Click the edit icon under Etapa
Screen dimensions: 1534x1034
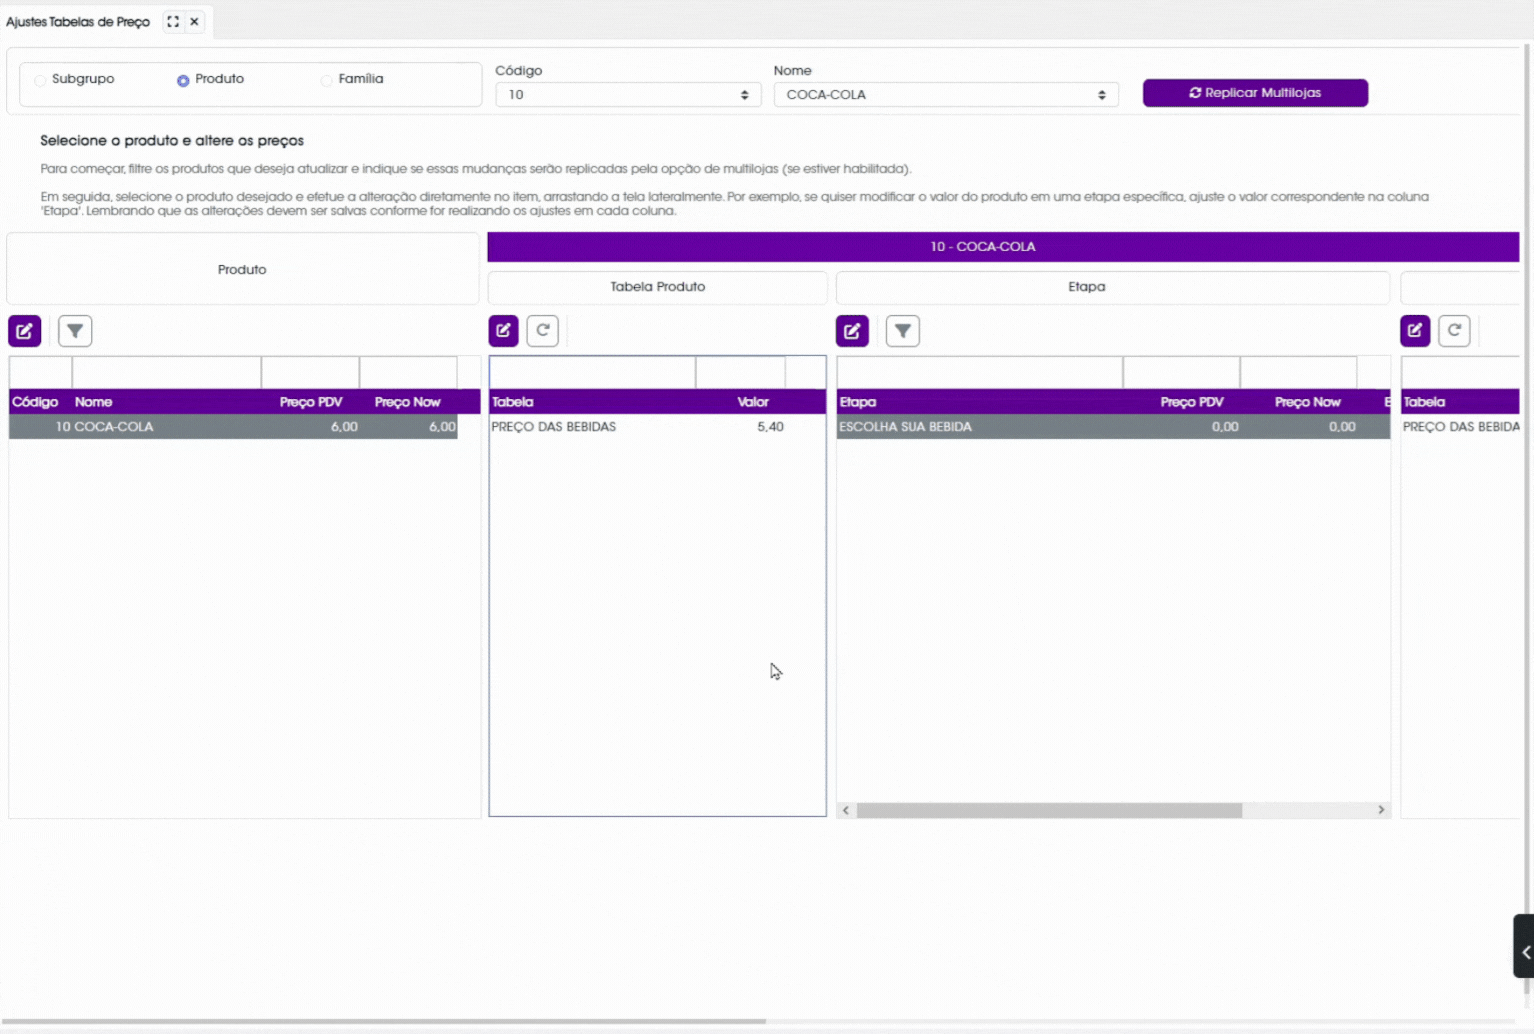point(852,331)
